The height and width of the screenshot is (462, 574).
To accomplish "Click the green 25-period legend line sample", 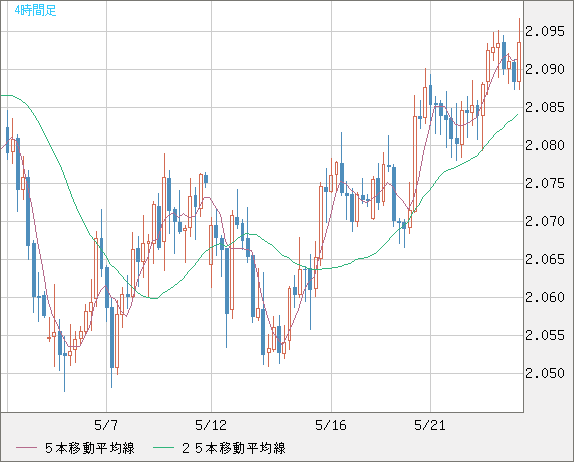I will click(x=163, y=448).
